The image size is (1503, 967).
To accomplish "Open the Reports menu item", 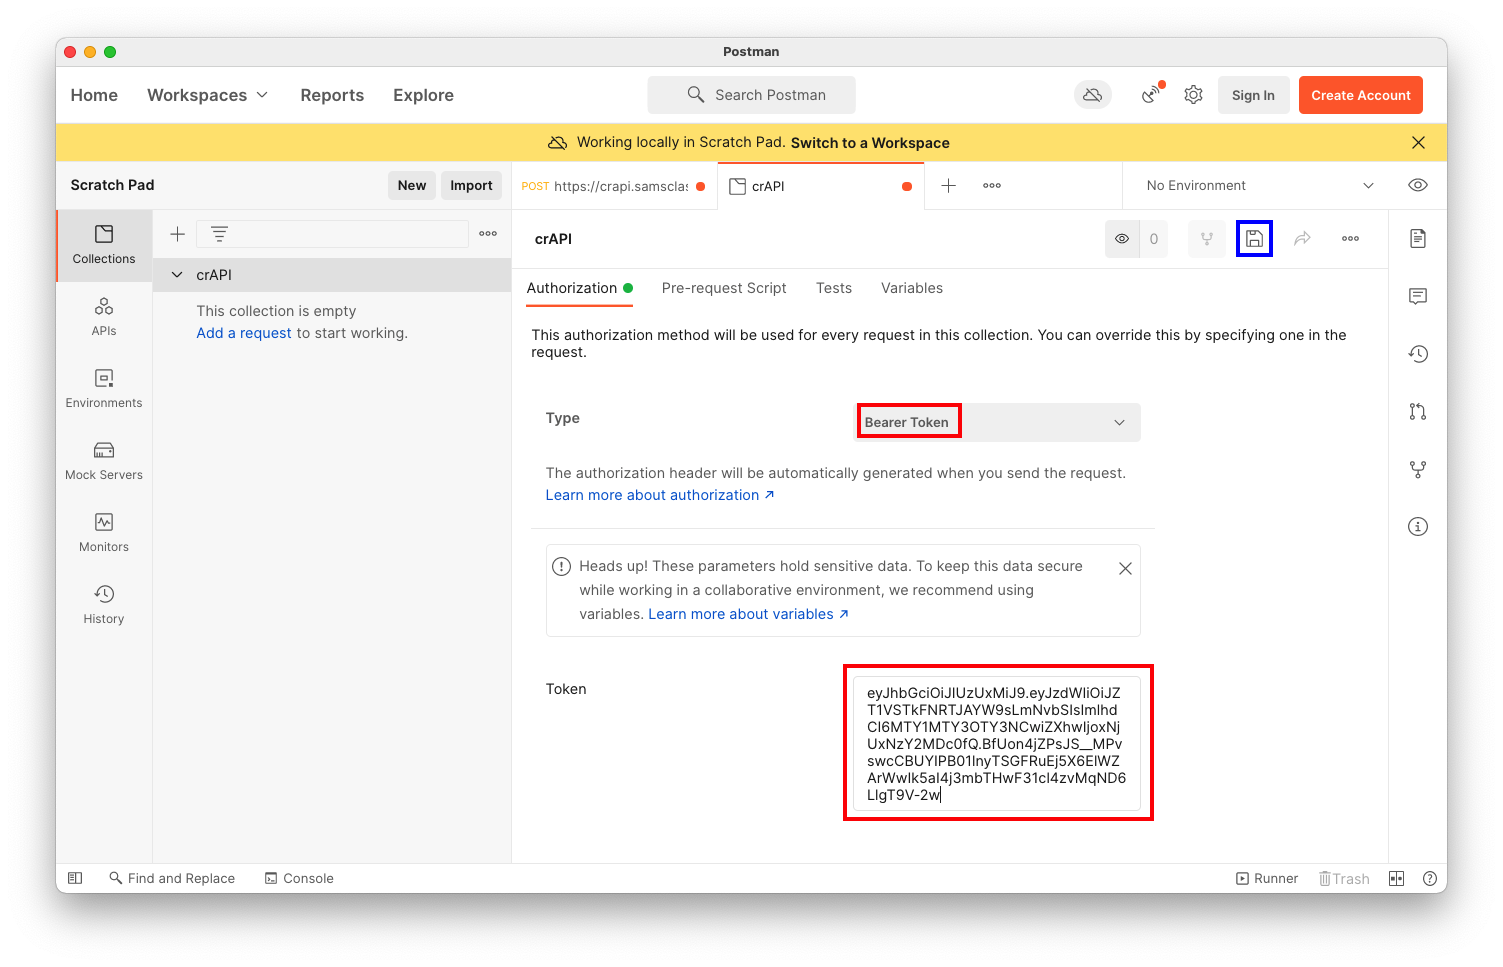I will point(332,95).
